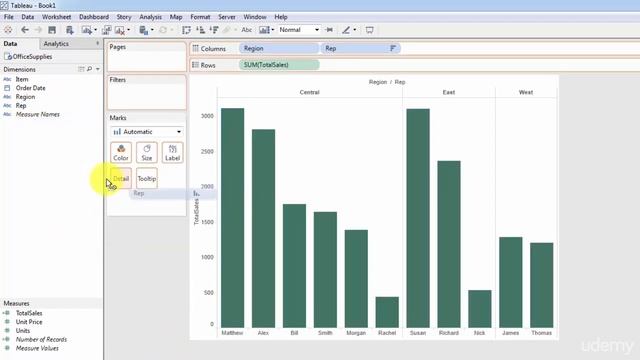Open the Server menu
The height and width of the screenshot is (360, 640).
(x=227, y=17)
